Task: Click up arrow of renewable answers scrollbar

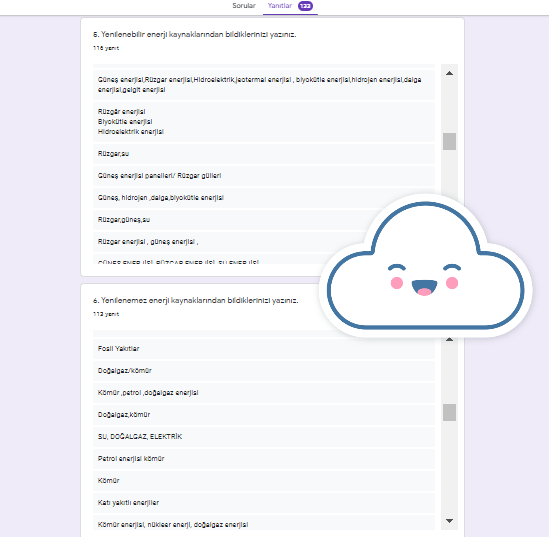Action: 450,73
